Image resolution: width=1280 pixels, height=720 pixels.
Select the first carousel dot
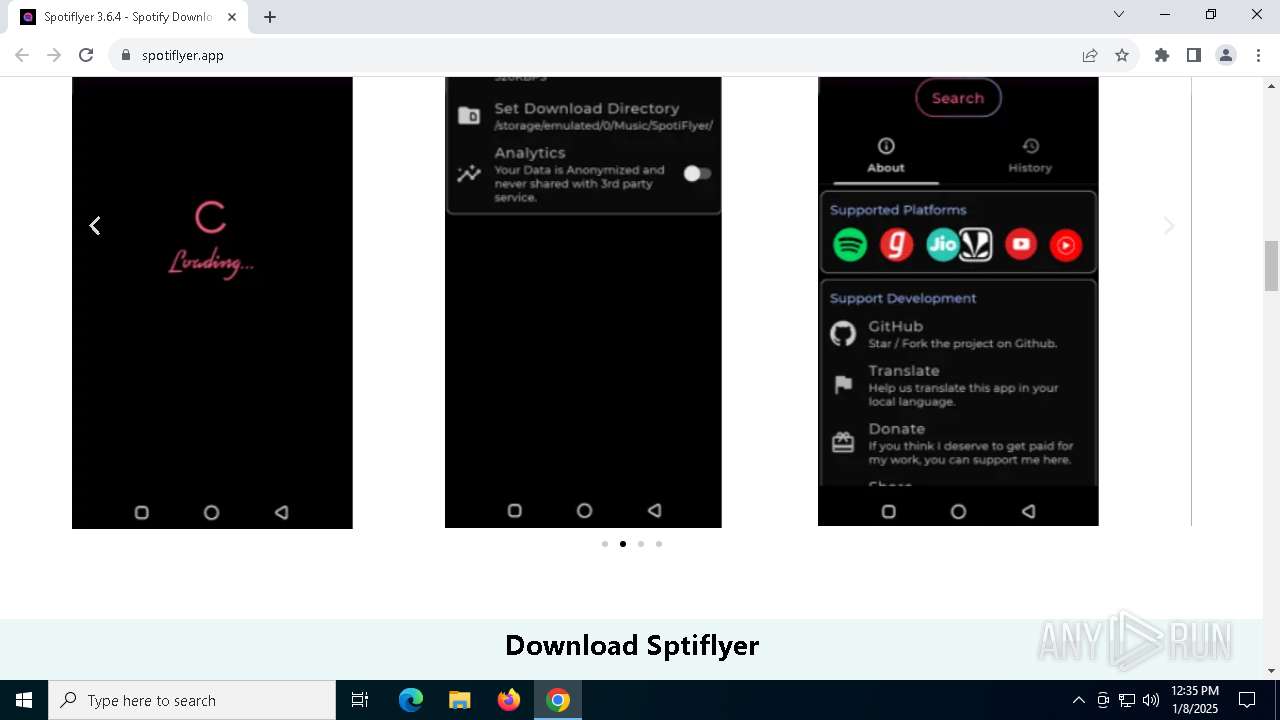[605, 544]
